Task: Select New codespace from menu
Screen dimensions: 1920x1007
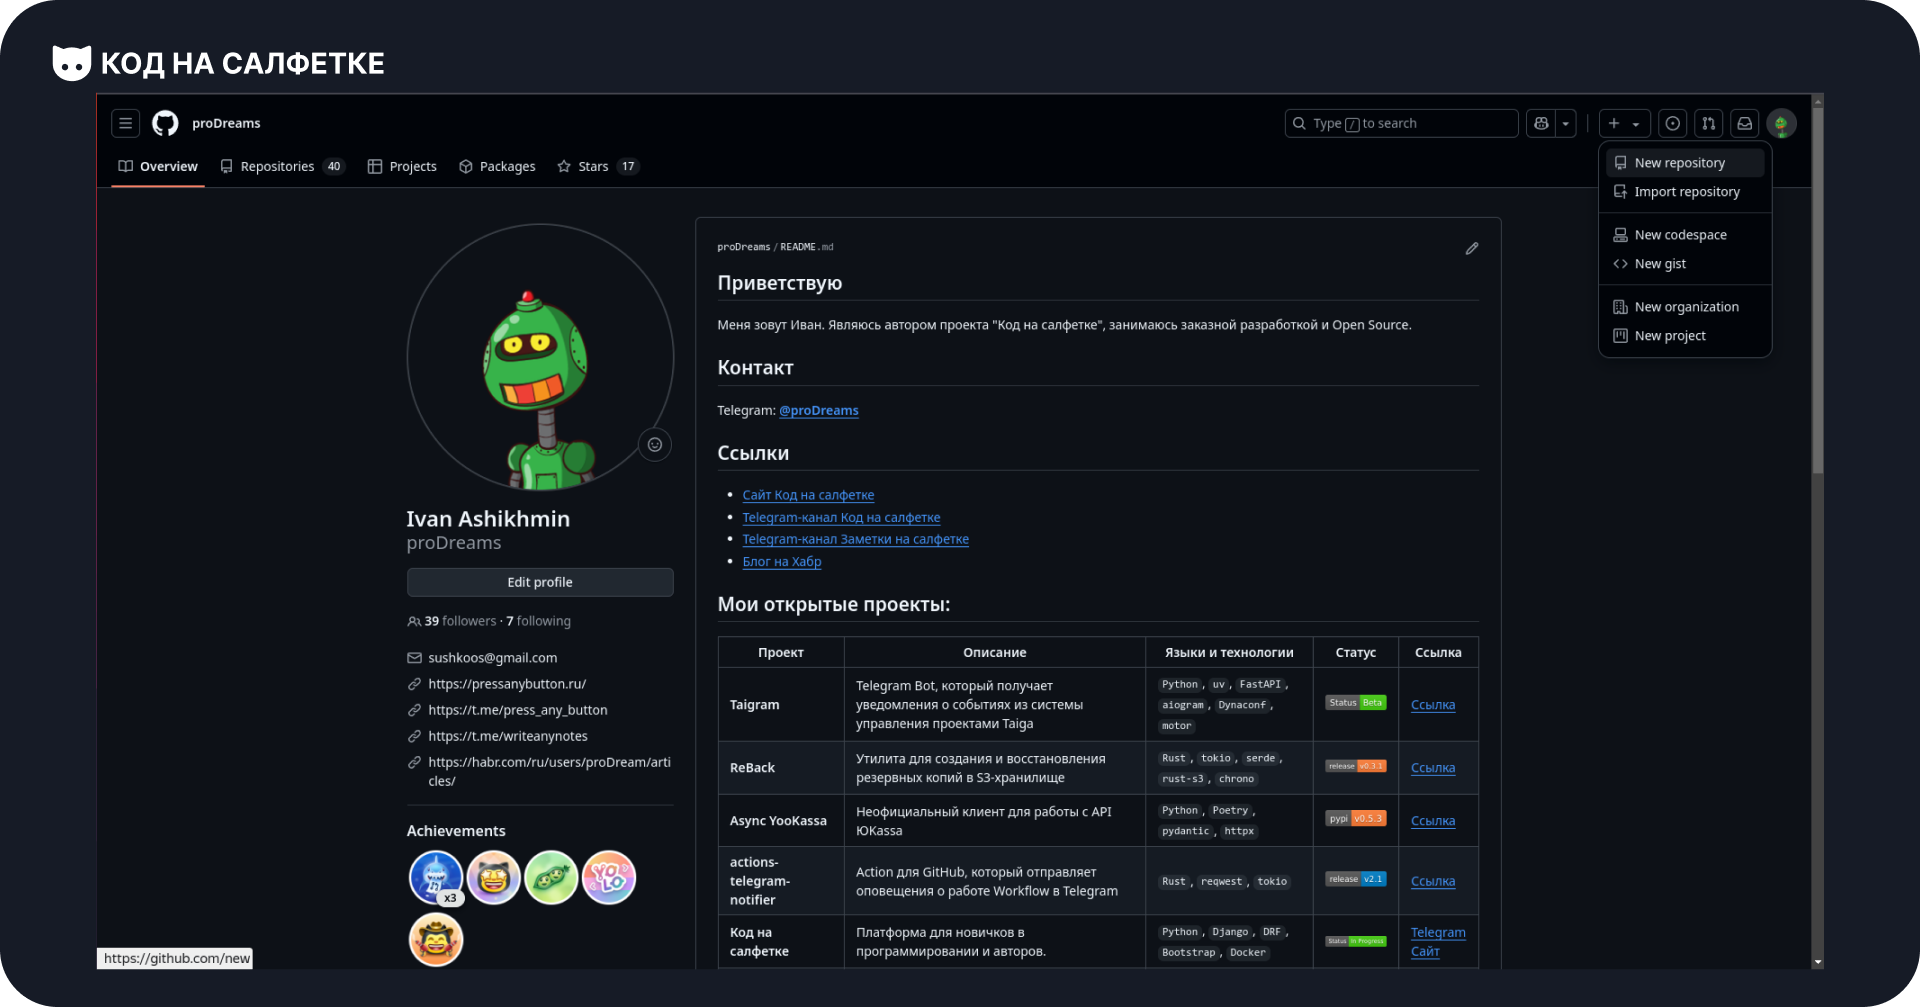Action: [x=1685, y=235]
